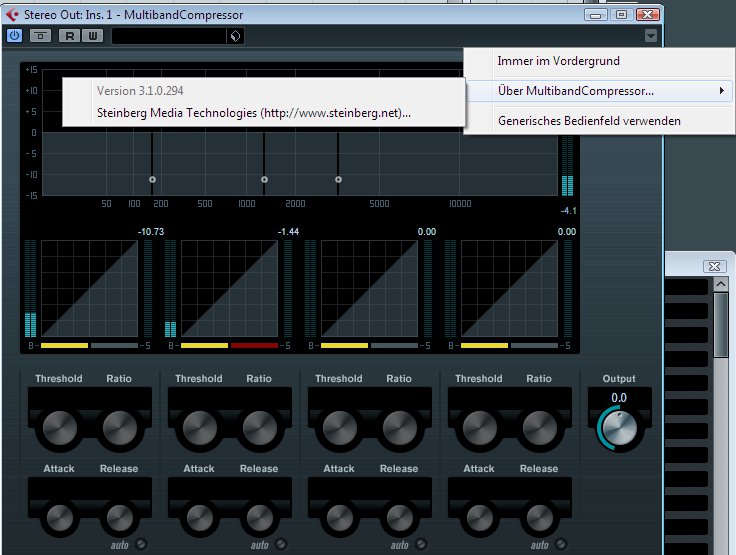The width and height of the screenshot is (736, 555).
Task: Toggle band 4 solo grey bar
Action: pos(534,346)
